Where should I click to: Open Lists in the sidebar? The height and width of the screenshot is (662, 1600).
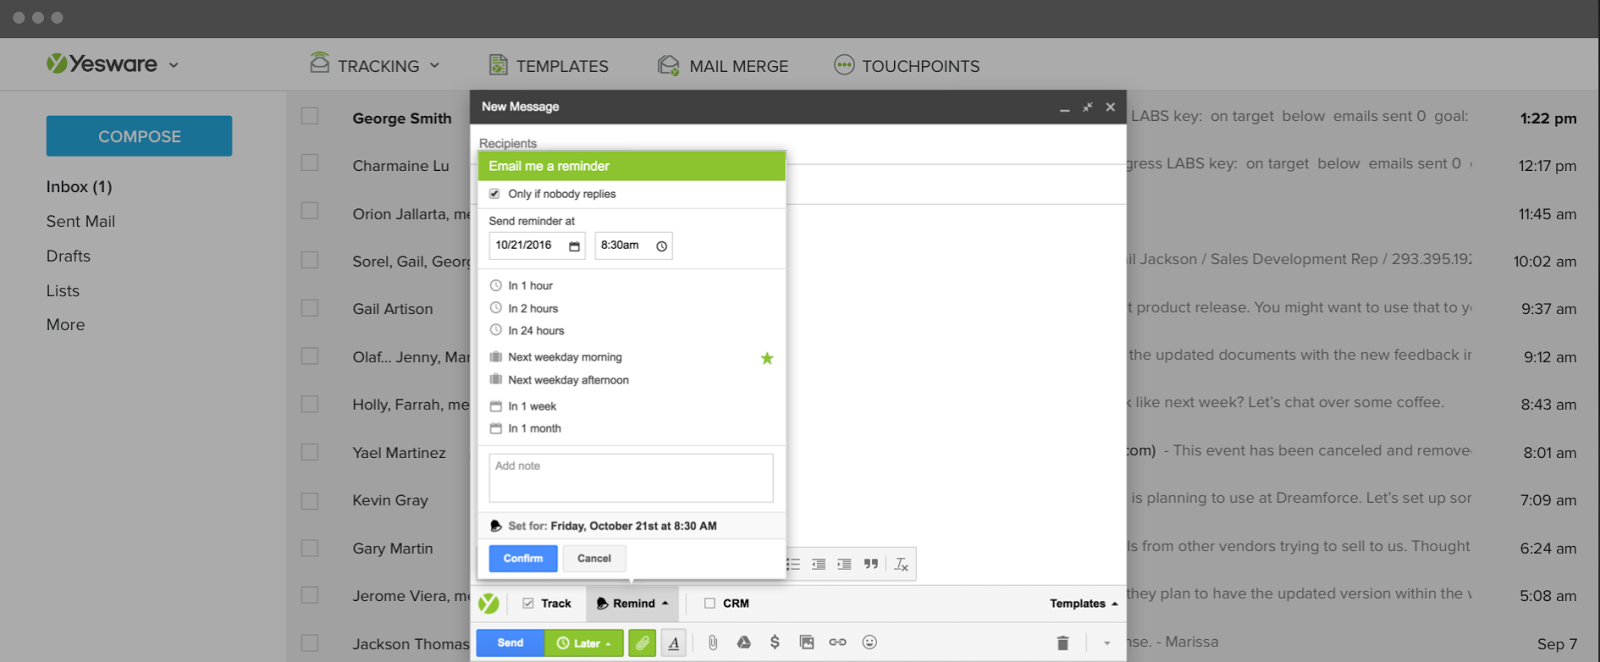(x=63, y=291)
